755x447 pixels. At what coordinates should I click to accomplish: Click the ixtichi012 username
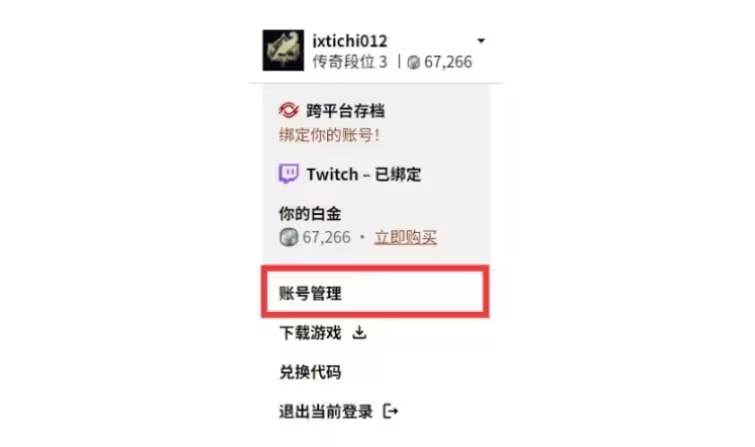point(350,41)
